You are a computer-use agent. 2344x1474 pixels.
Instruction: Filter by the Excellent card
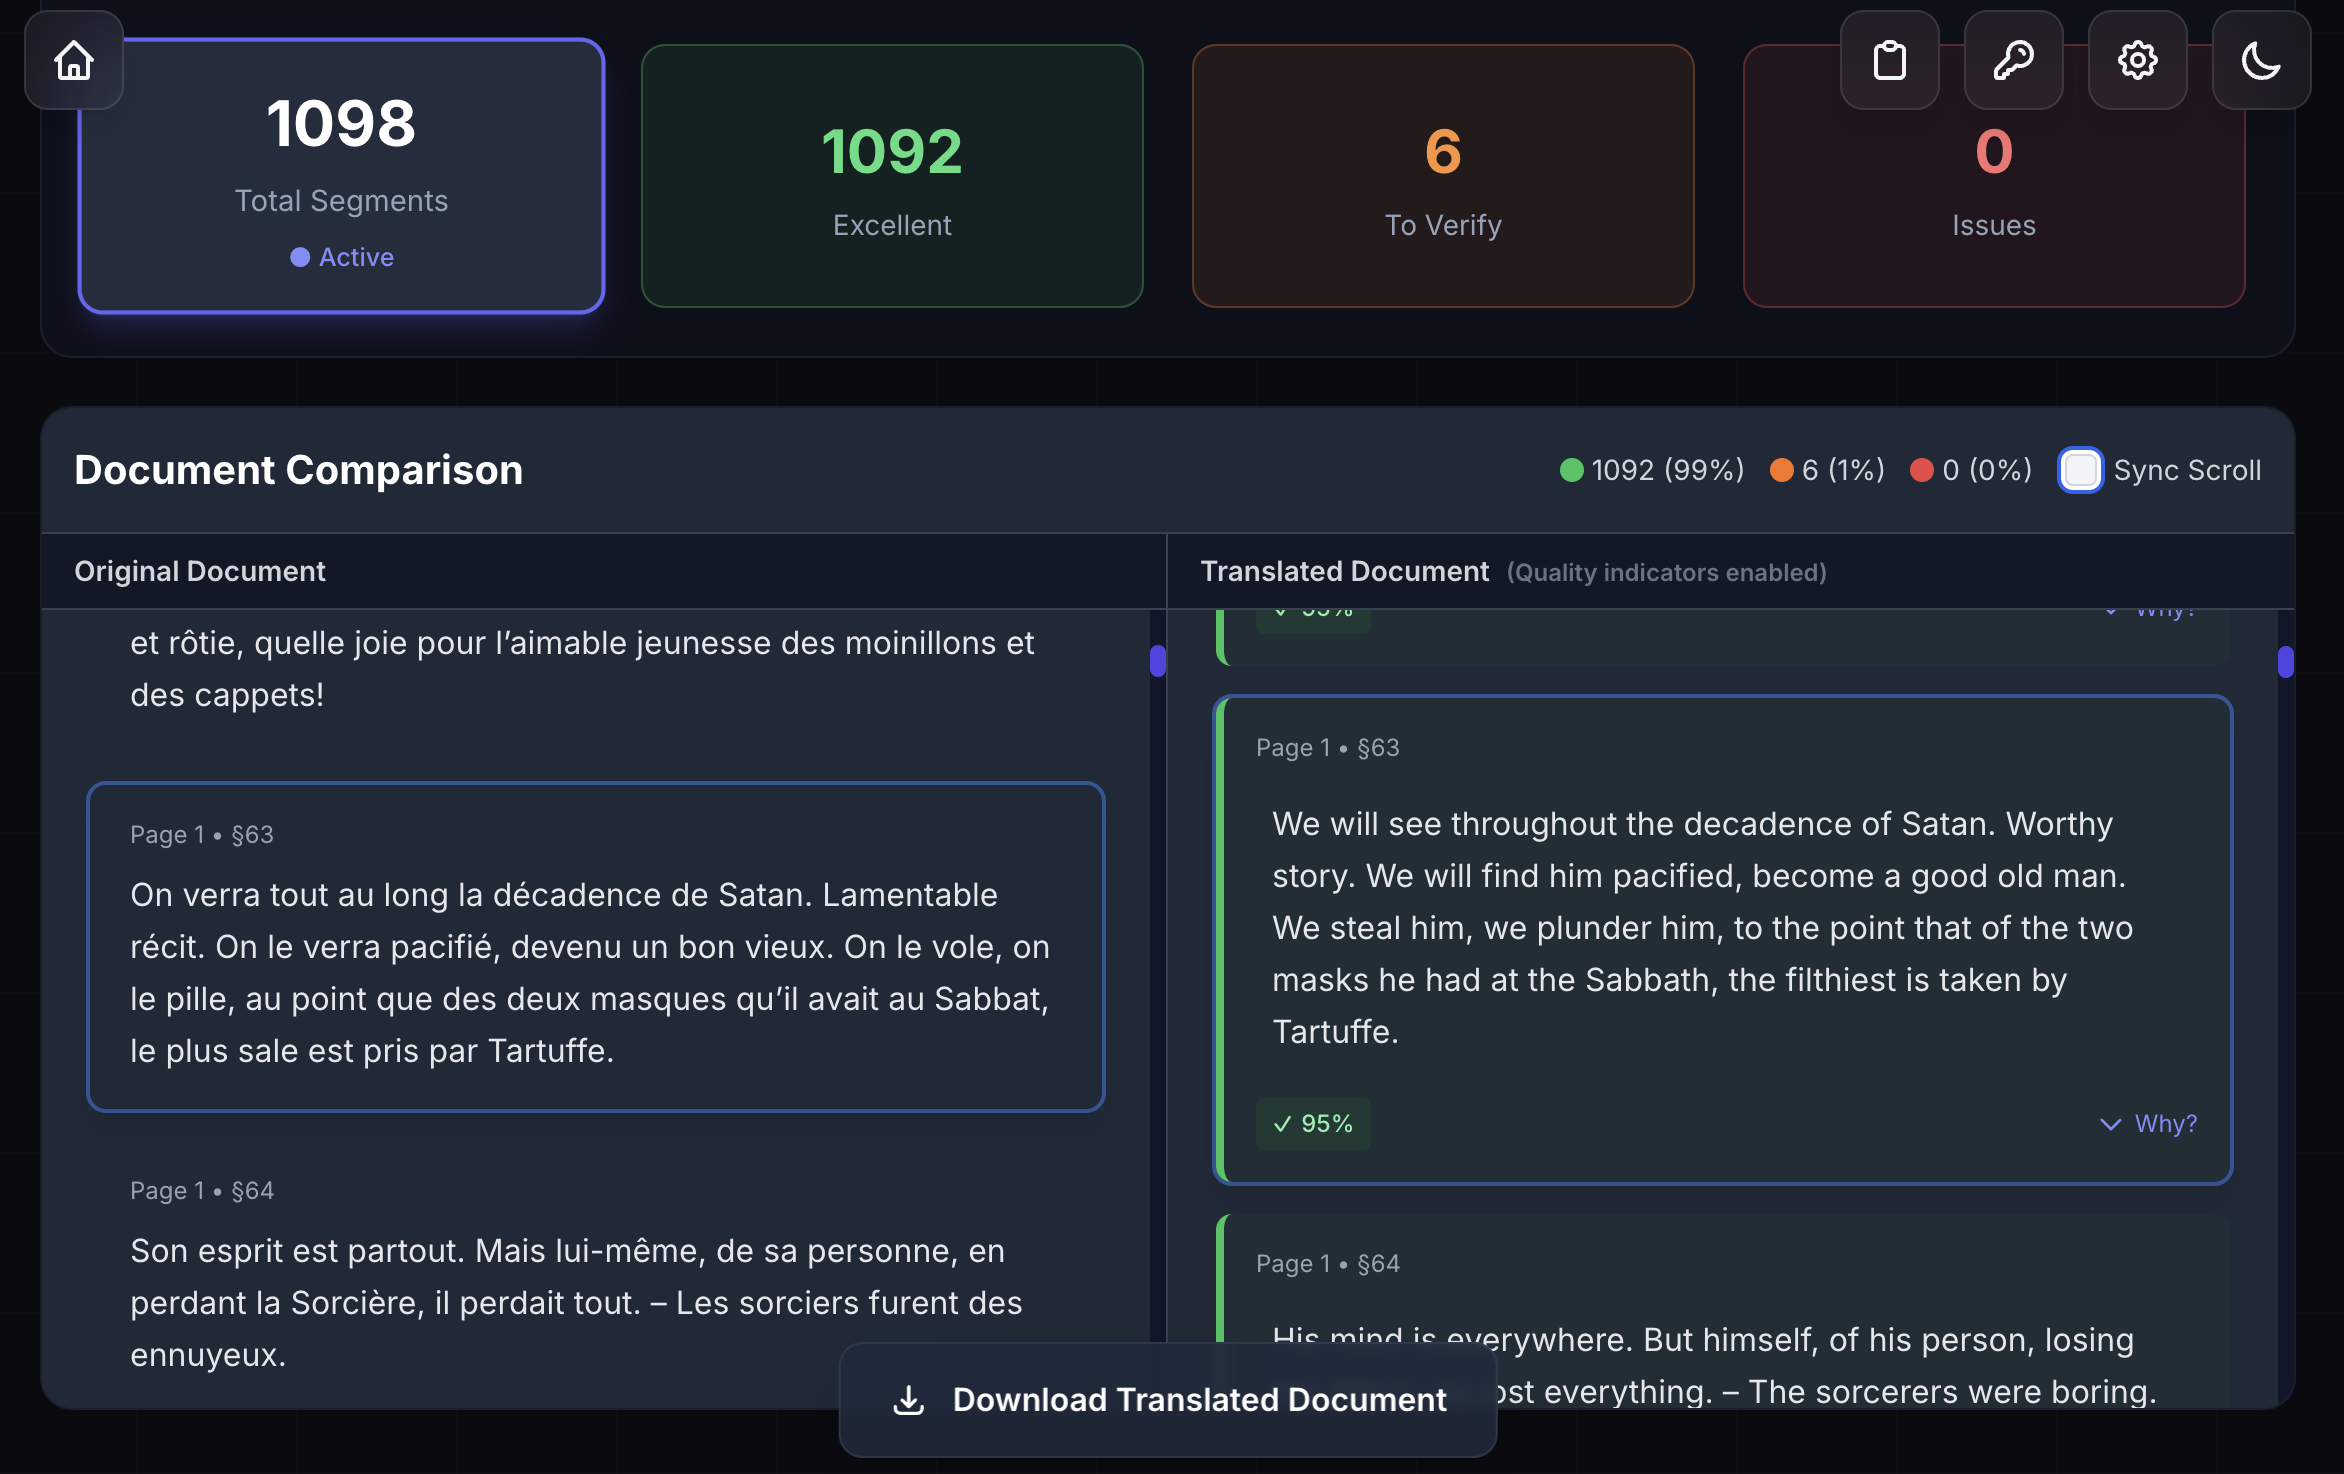pyautogui.click(x=891, y=176)
